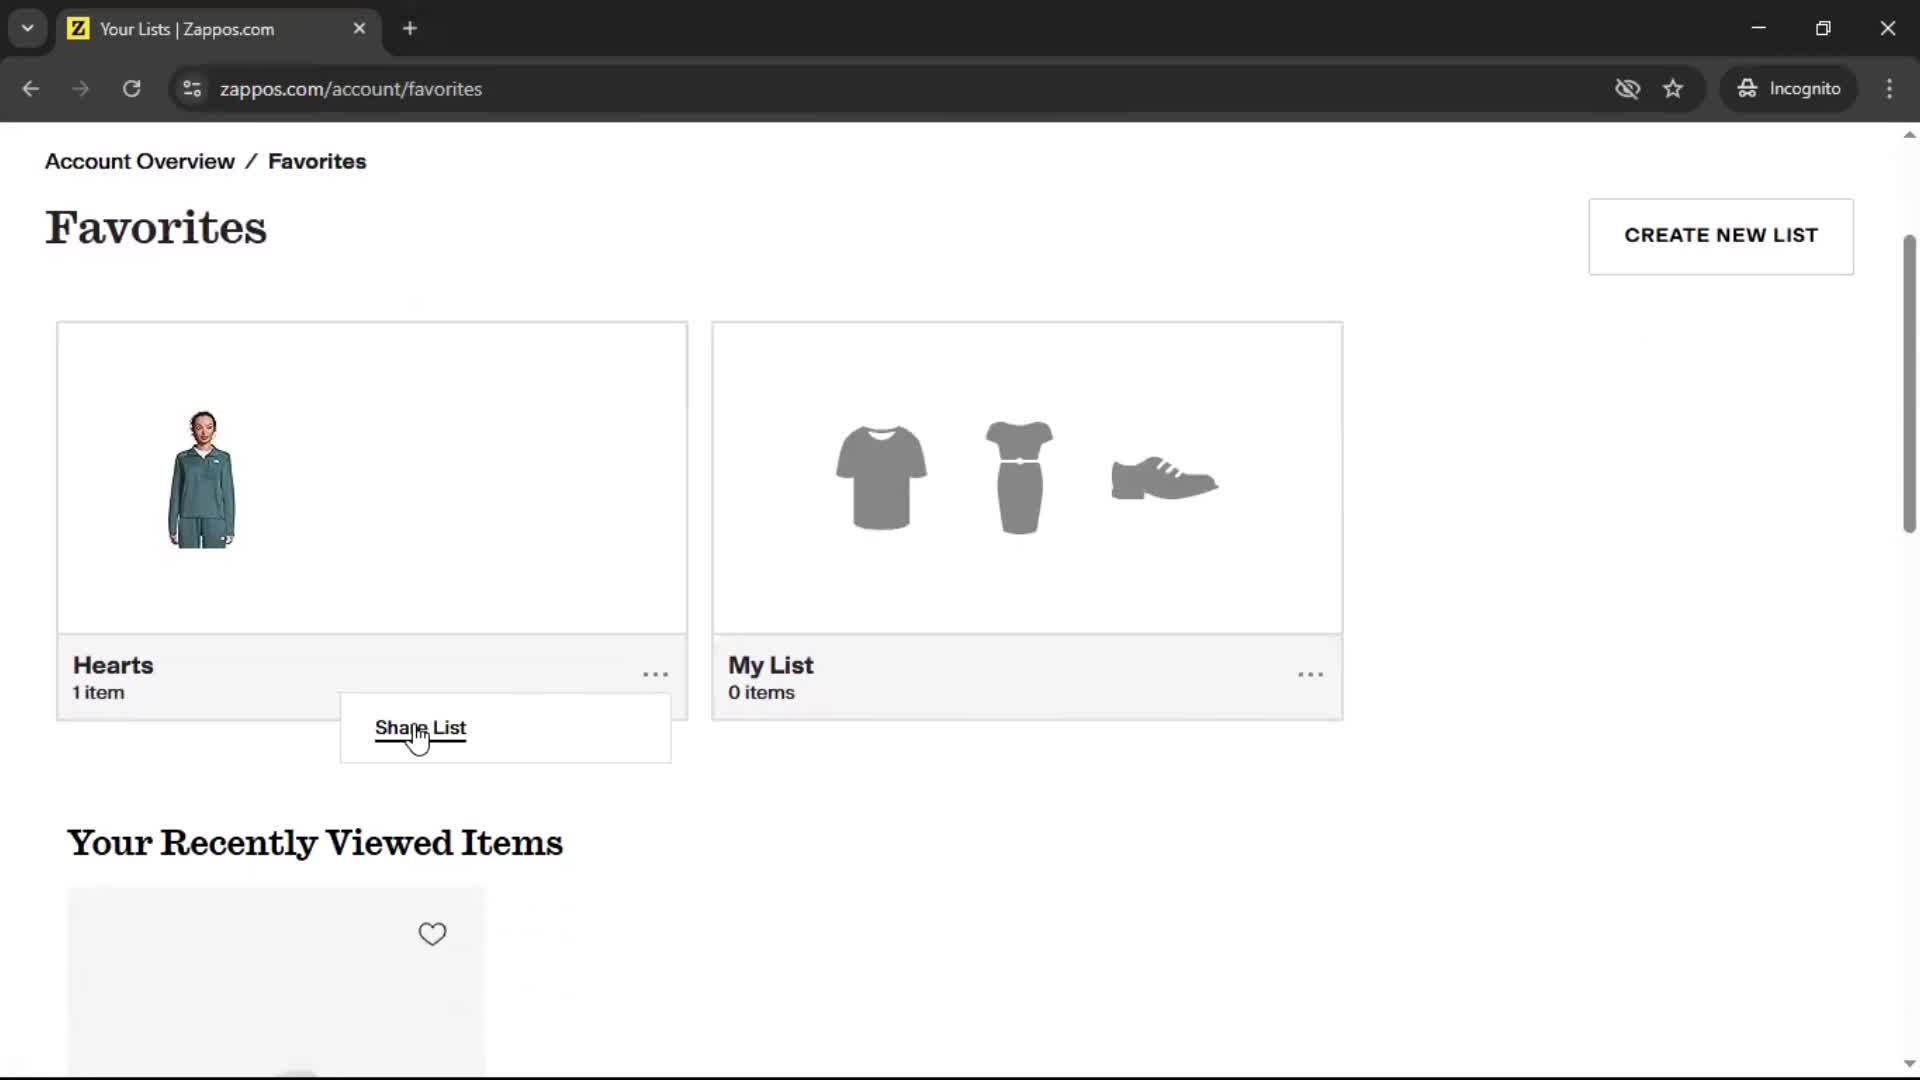Click the gray shoe placeholder icon
Image resolution: width=1920 pixels, height=1080 pixels.
pos(1164,478)
